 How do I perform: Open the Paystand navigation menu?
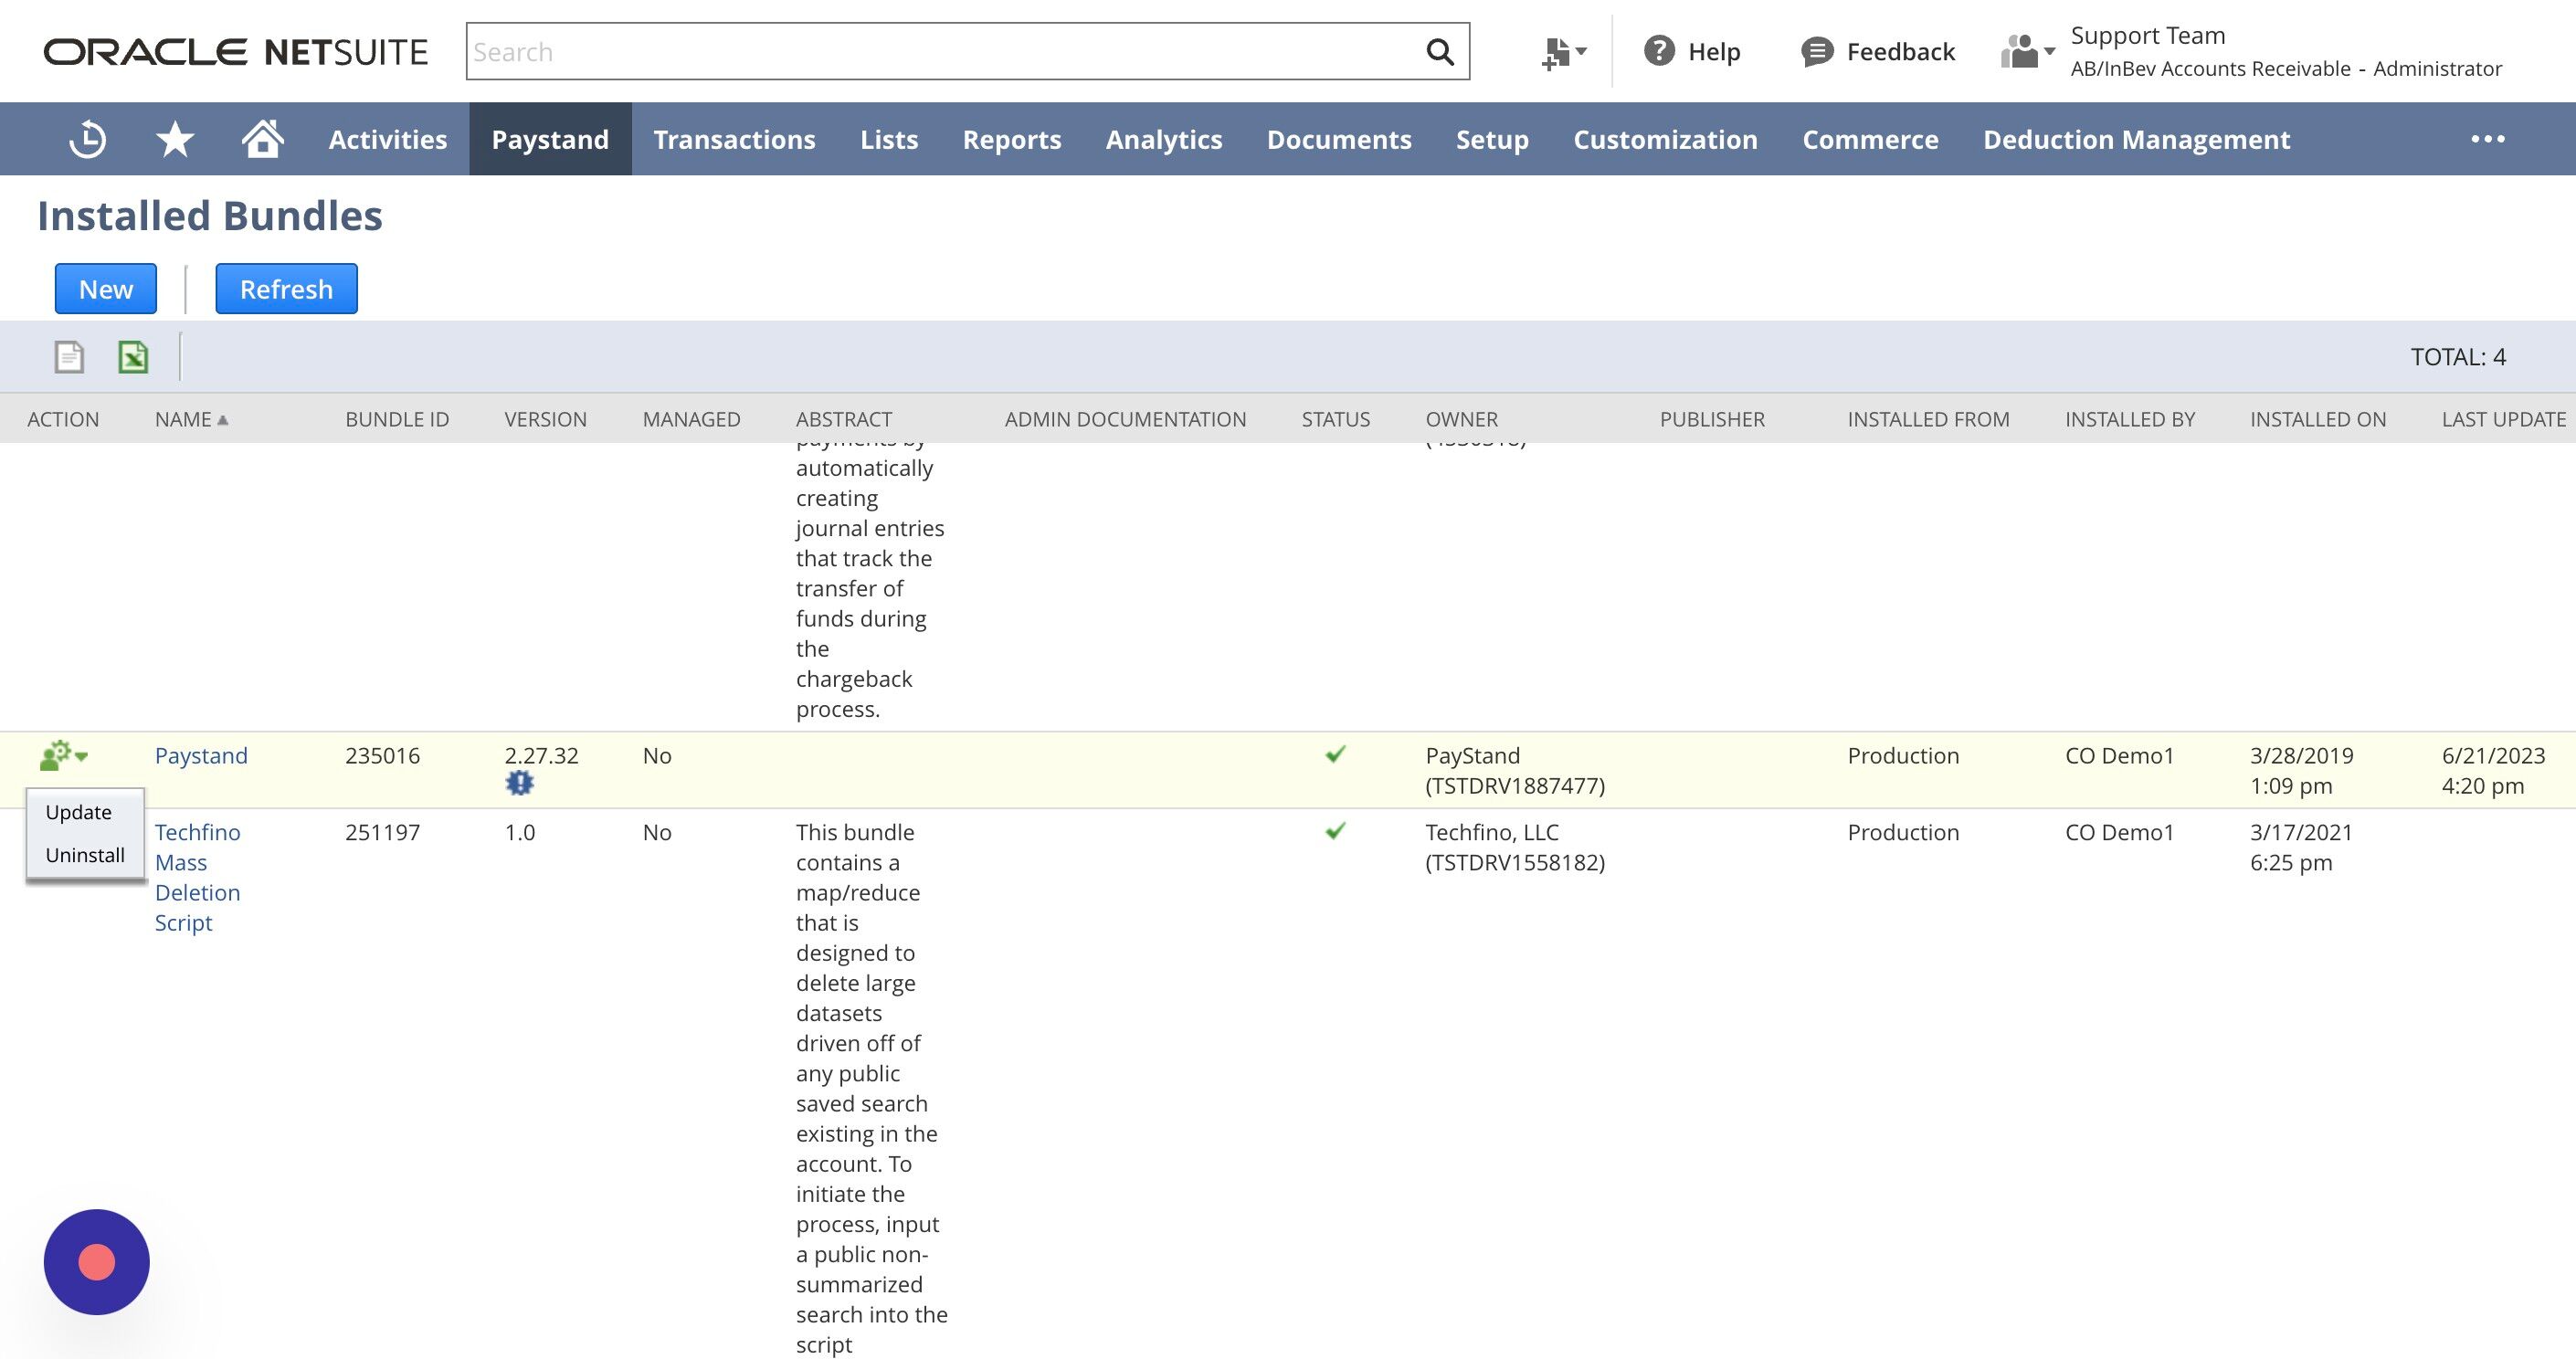(550, 139)
